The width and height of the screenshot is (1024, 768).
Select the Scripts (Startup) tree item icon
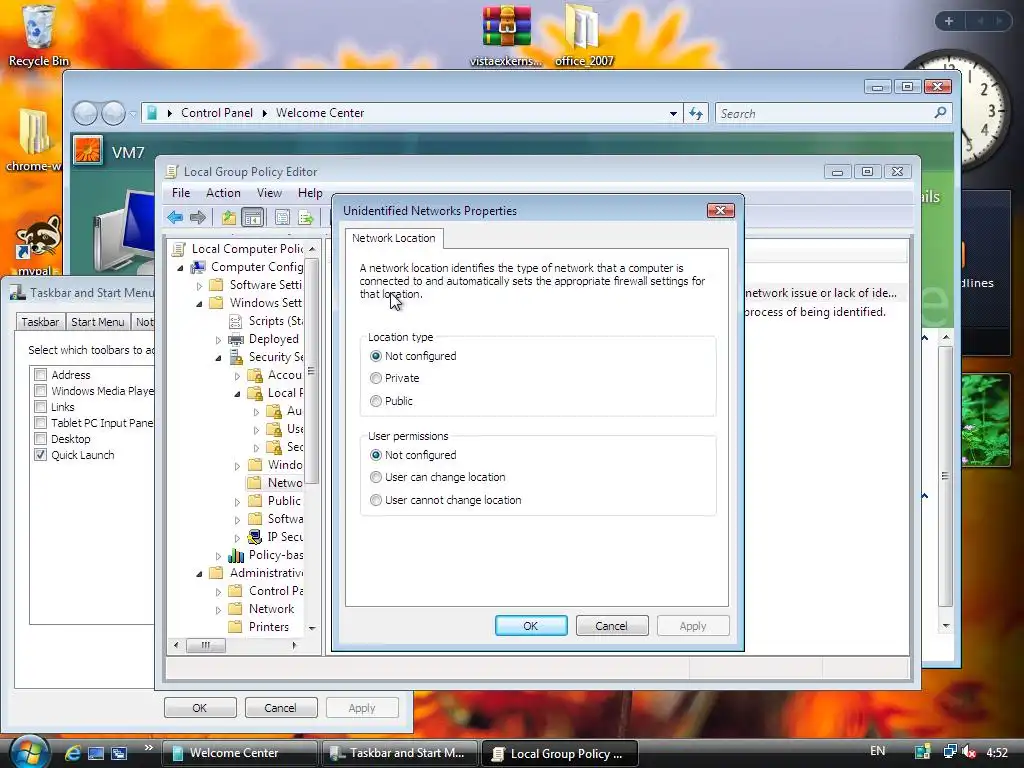pyautogui.click(x=236, y=321)
